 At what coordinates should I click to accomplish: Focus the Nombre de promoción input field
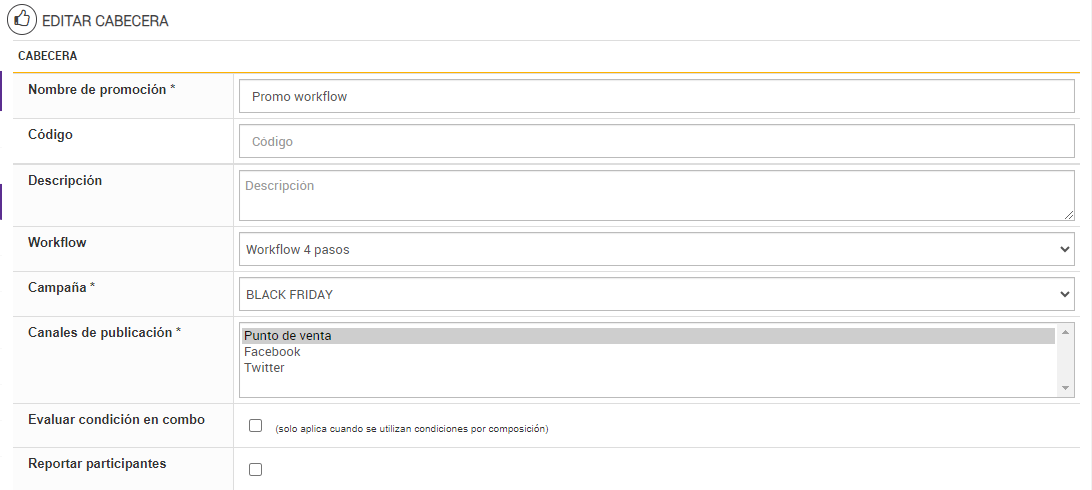(x=656, y=97)
